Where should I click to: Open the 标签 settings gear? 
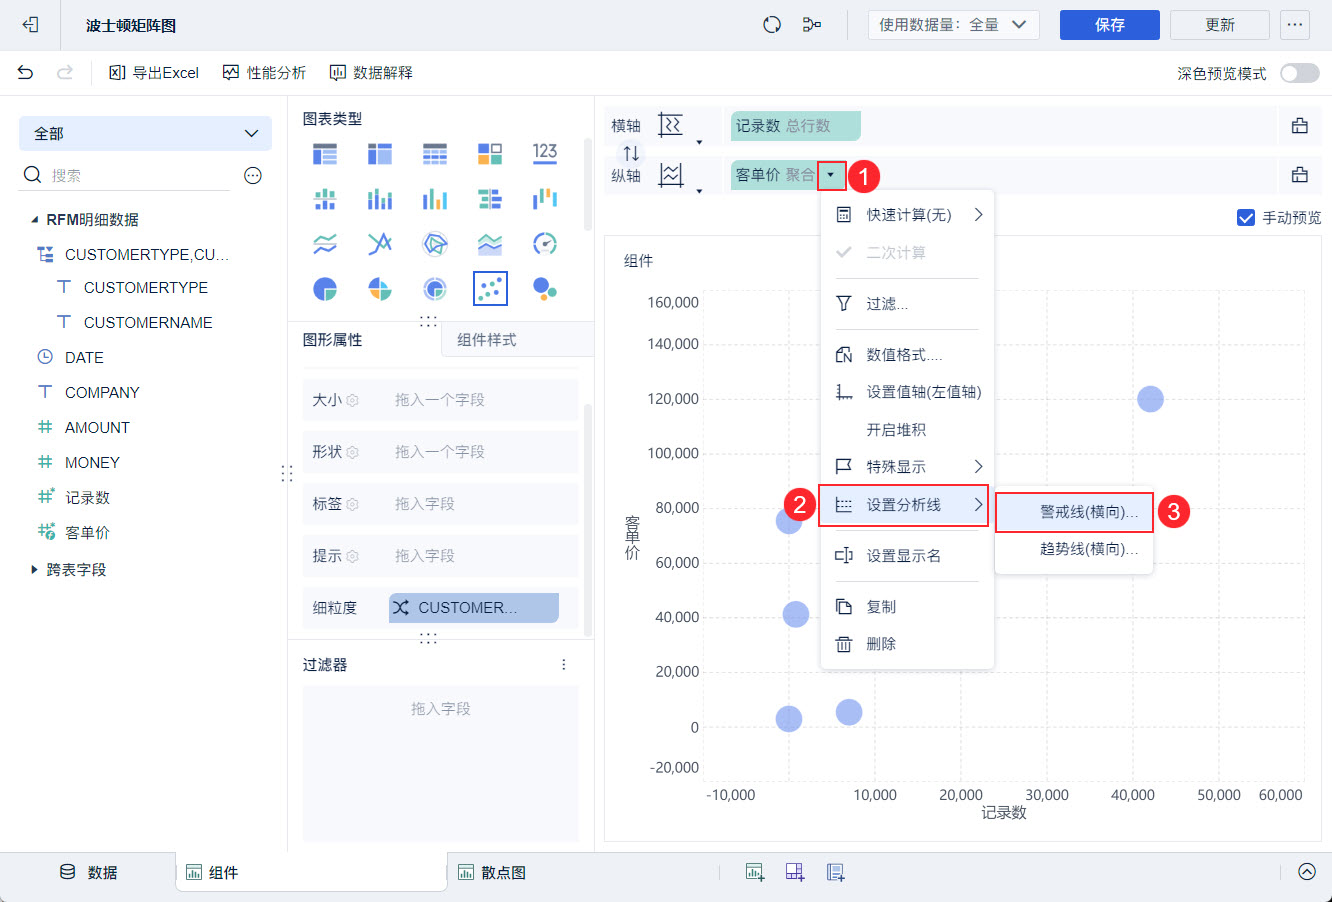click(x=353, y=504)
